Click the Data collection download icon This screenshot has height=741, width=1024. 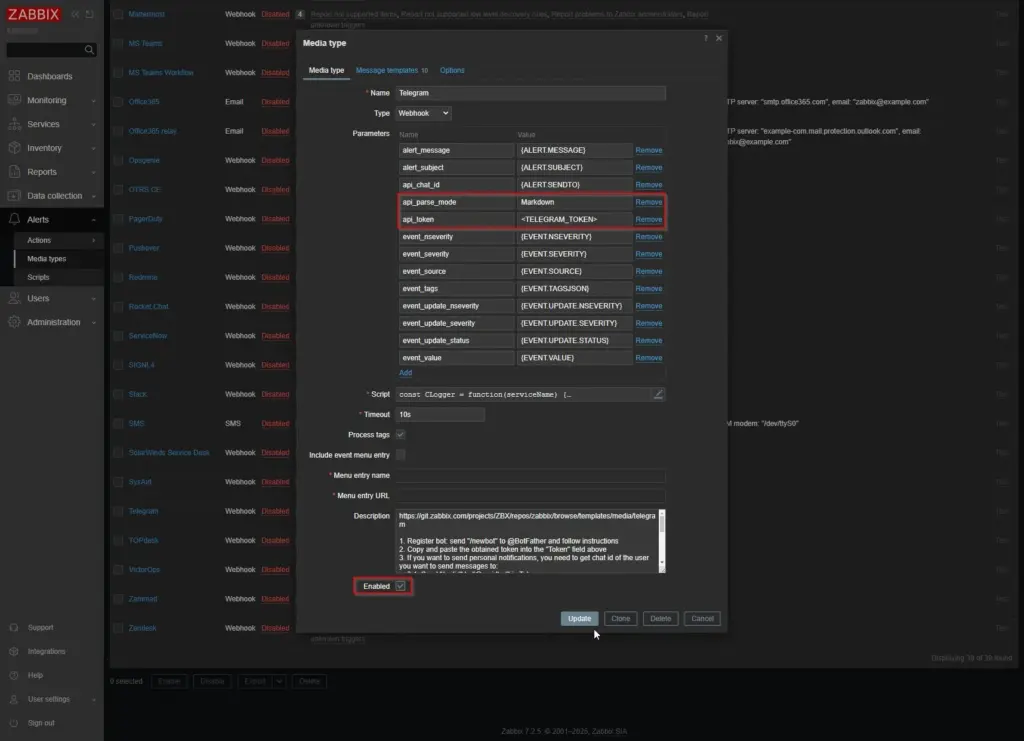click(14, 196)
